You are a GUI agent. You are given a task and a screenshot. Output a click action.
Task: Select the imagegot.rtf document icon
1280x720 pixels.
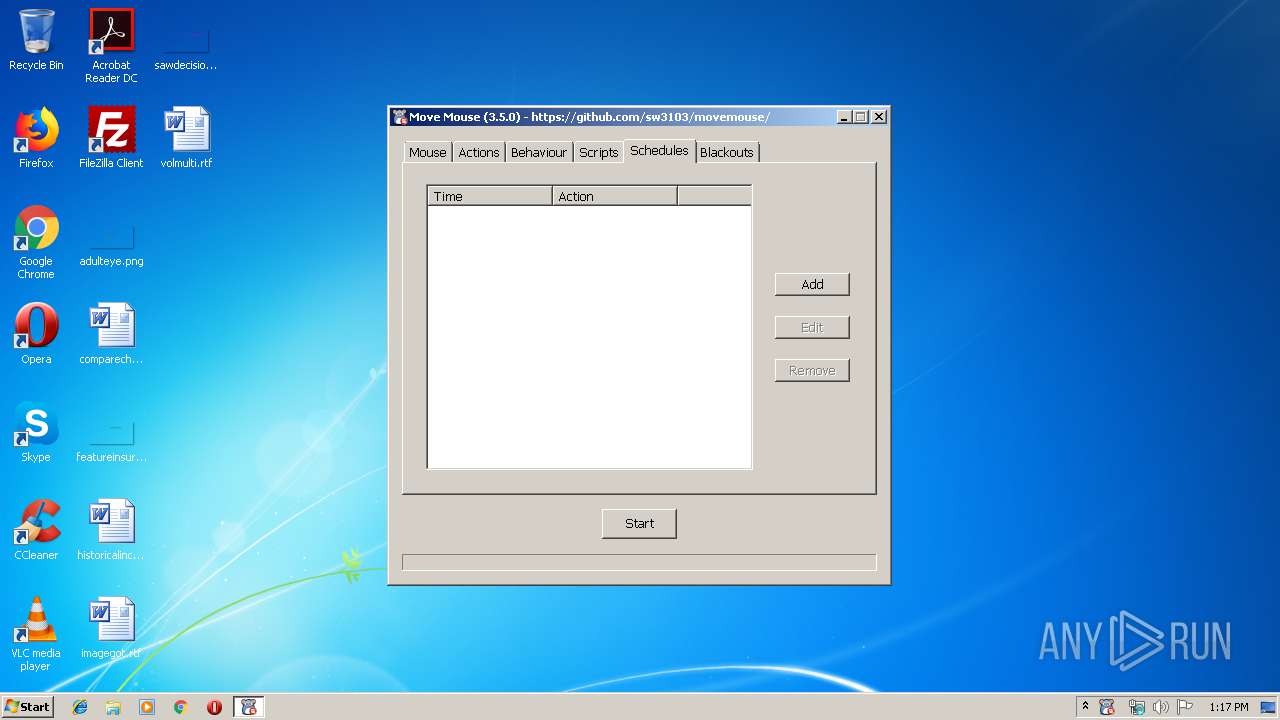click(x=111, y=628)
